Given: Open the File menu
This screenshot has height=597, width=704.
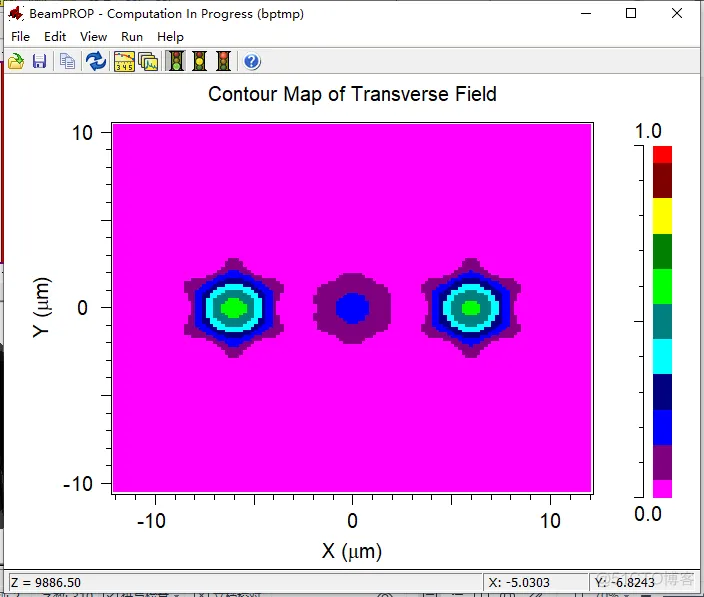Looking at the screenshot, I should pyautogui.click(x=20, y=37).
